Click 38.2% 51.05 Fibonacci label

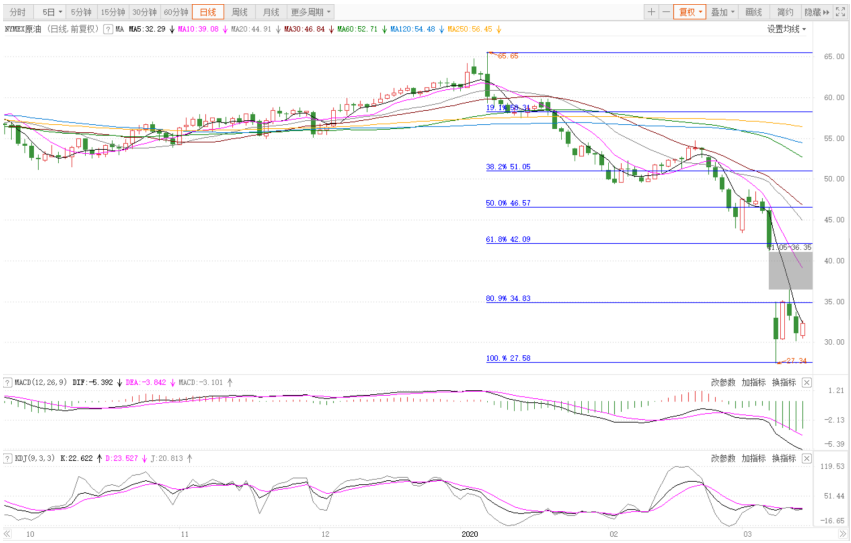[508, 167]
